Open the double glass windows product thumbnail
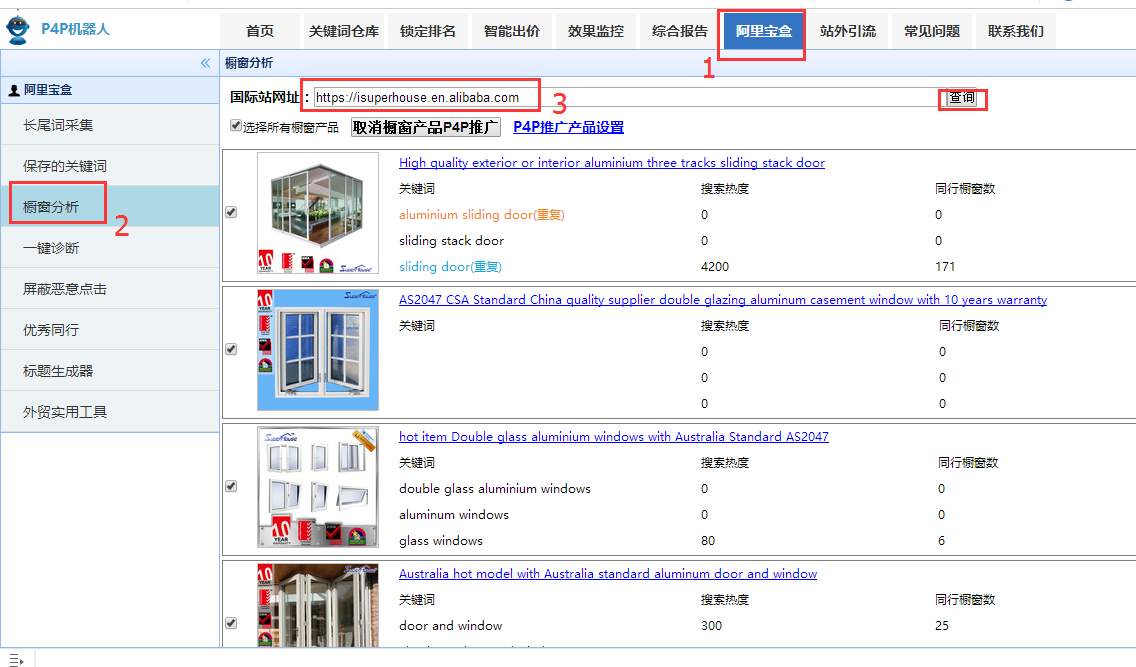This screenshot has height=667, width=1136. pyautogui.click(x=317, y=487)
